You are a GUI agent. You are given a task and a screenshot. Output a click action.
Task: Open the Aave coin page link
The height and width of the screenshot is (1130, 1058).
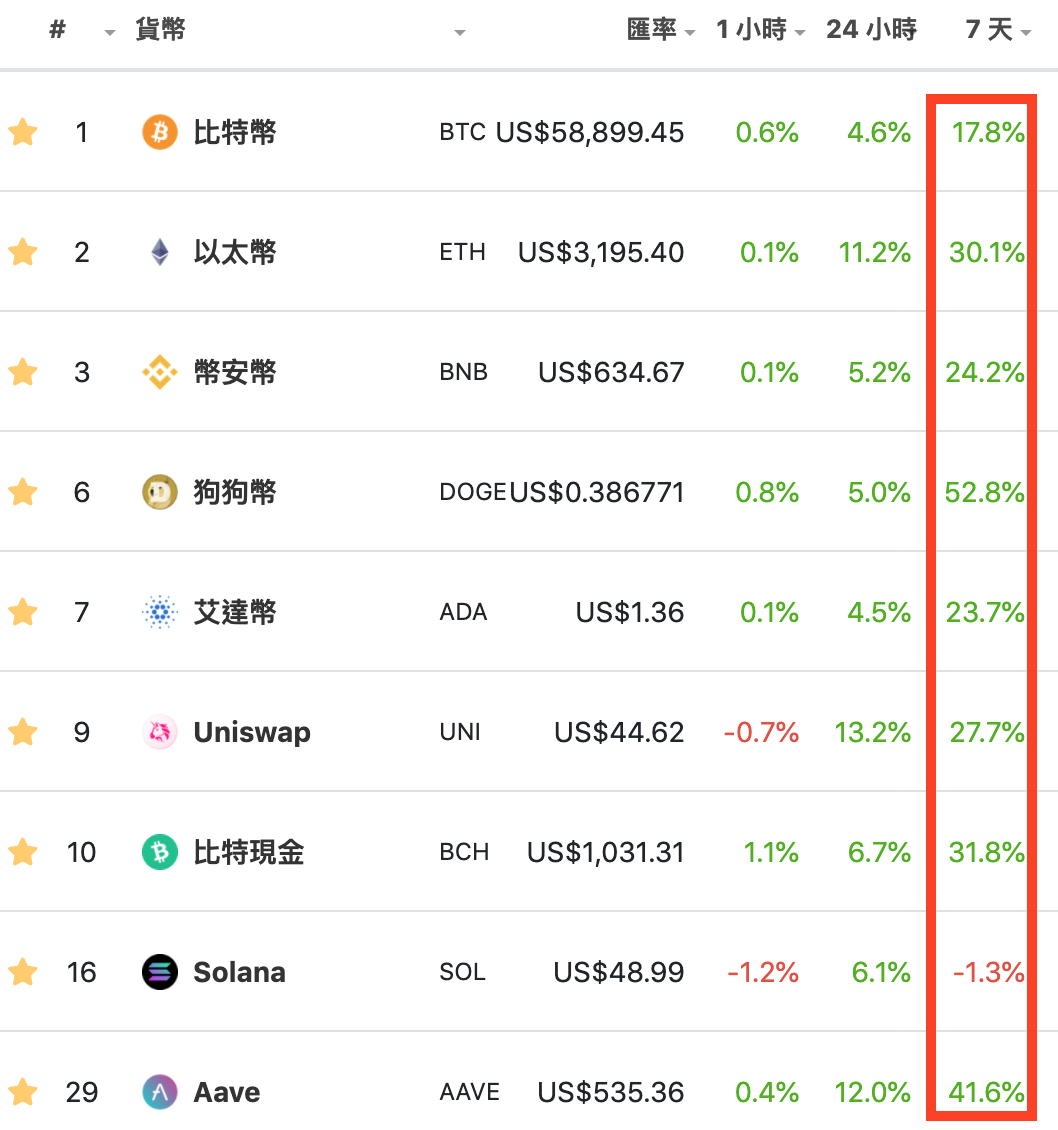pyautogui.click(x=226, y=1092)
